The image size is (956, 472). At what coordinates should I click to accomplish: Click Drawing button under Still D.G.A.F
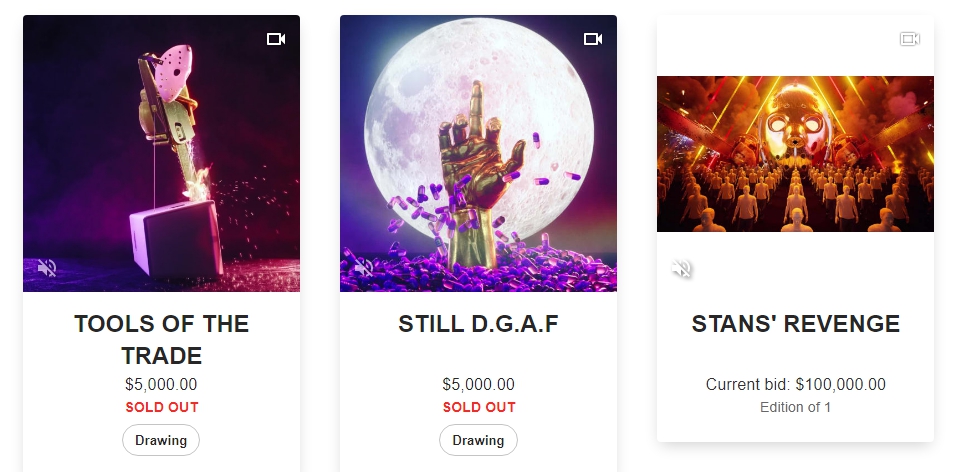[478, 440]
